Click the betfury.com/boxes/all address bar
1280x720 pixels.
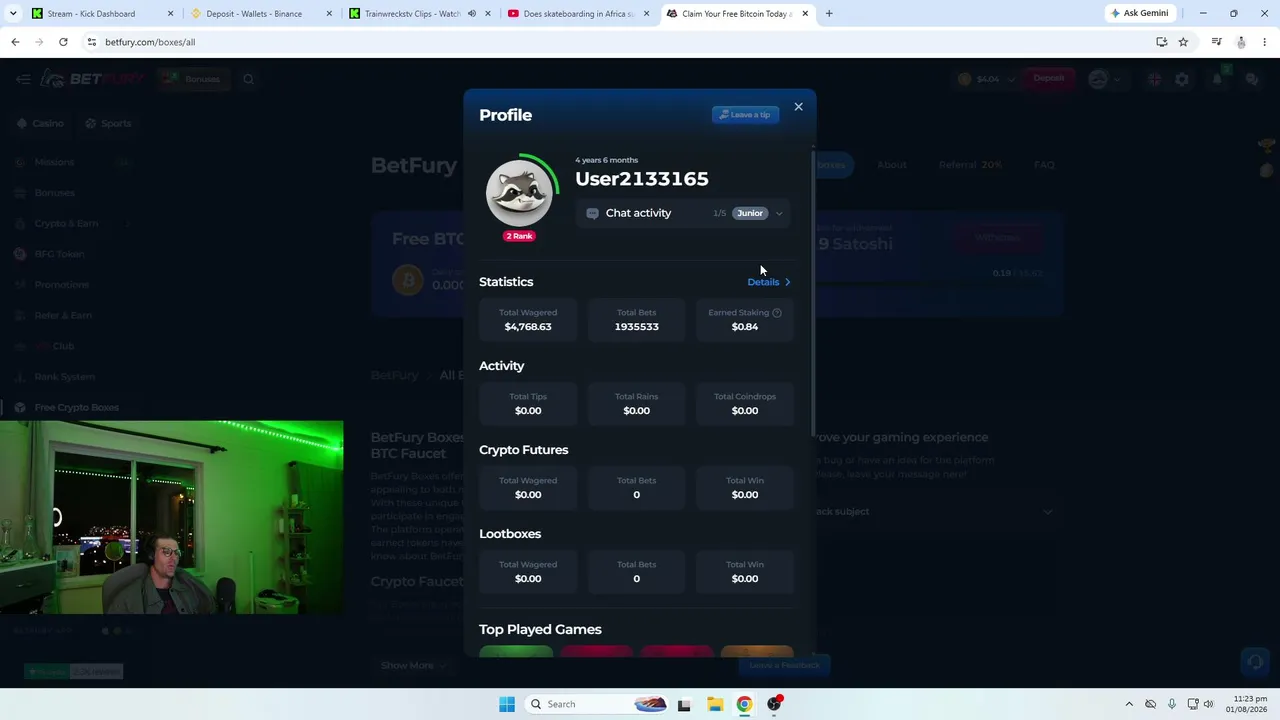[620, 42]
